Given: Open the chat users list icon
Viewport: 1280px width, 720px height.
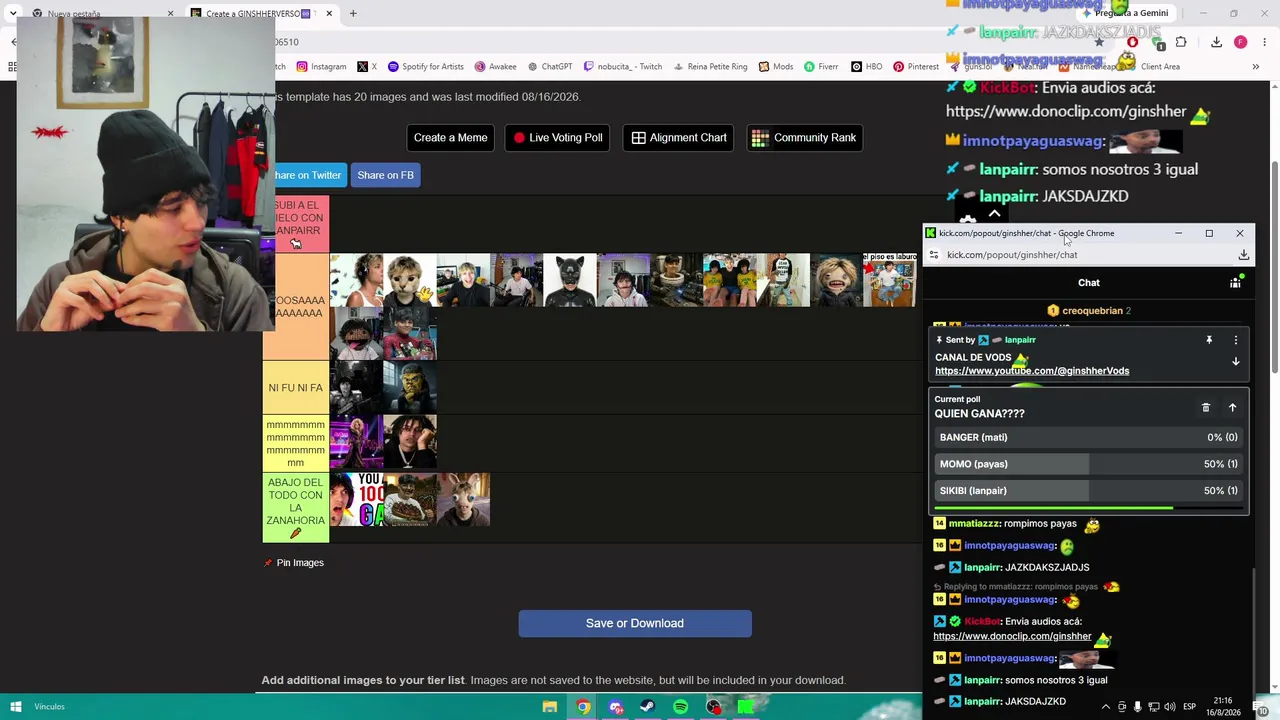Looking at the screenshot, I should point(1235,283).
